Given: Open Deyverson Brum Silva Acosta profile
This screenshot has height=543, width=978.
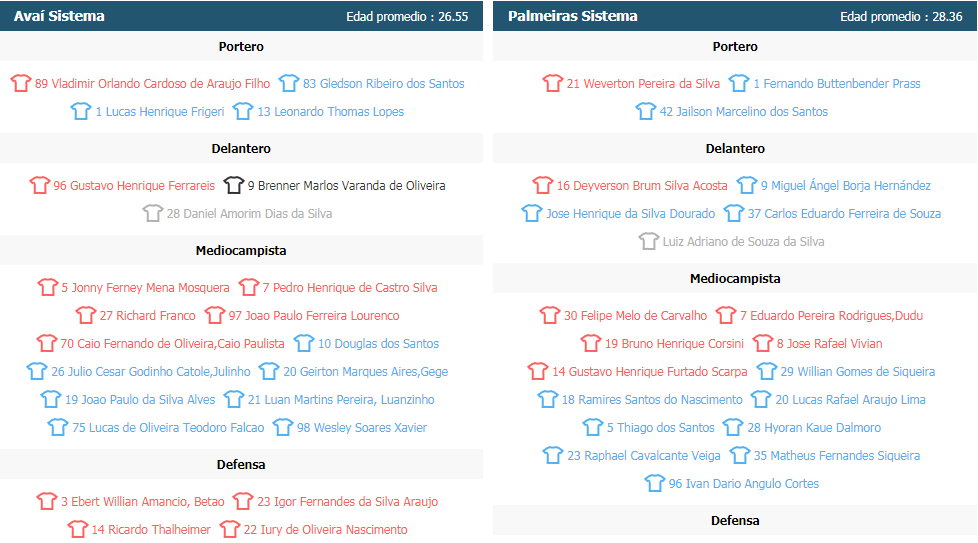Looking at the screenshot, I should (642, 186).
